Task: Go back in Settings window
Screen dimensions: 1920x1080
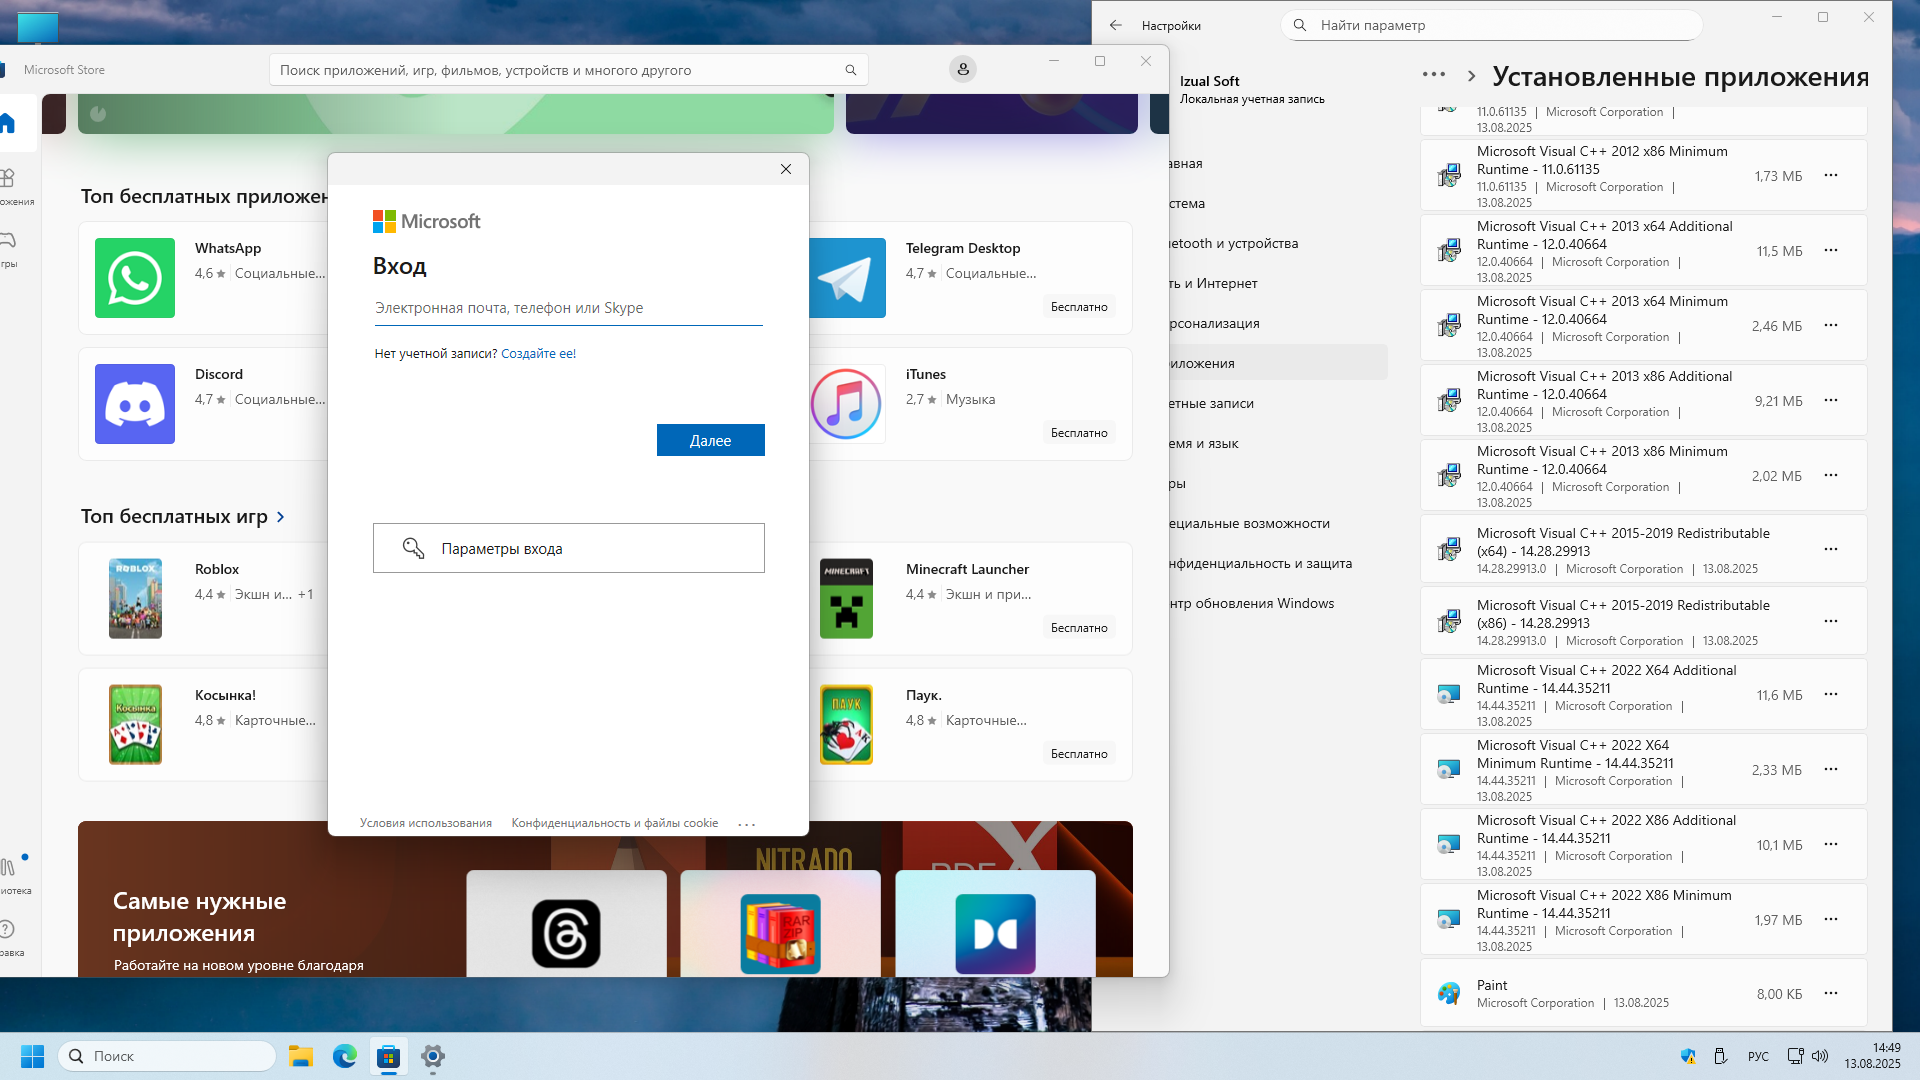Action: 1116,25
